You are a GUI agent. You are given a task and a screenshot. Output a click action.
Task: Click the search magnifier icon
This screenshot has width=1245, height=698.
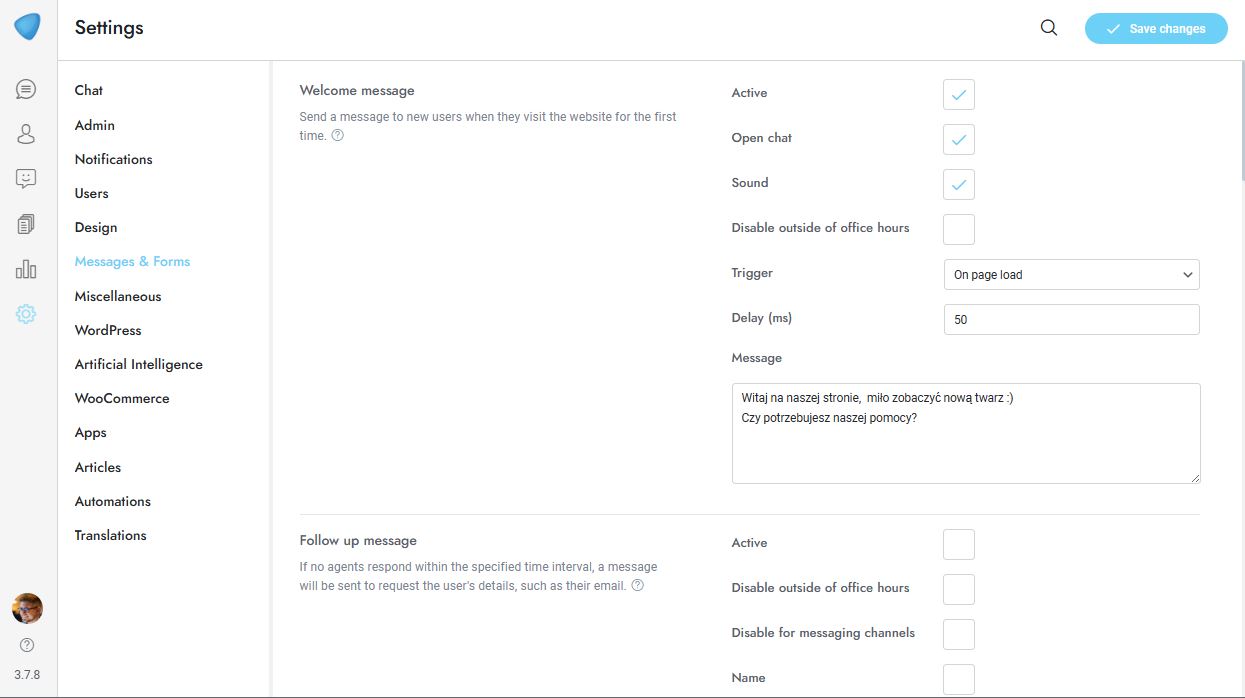point(1049,28)
